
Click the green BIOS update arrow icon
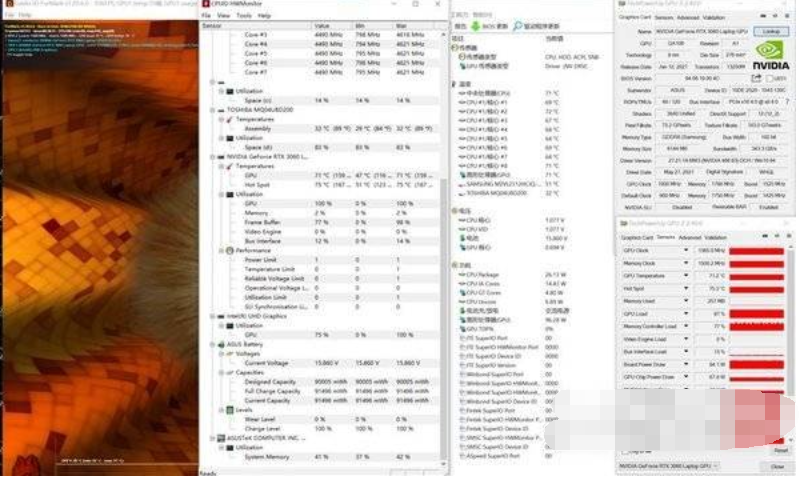[x=475, y=26]
